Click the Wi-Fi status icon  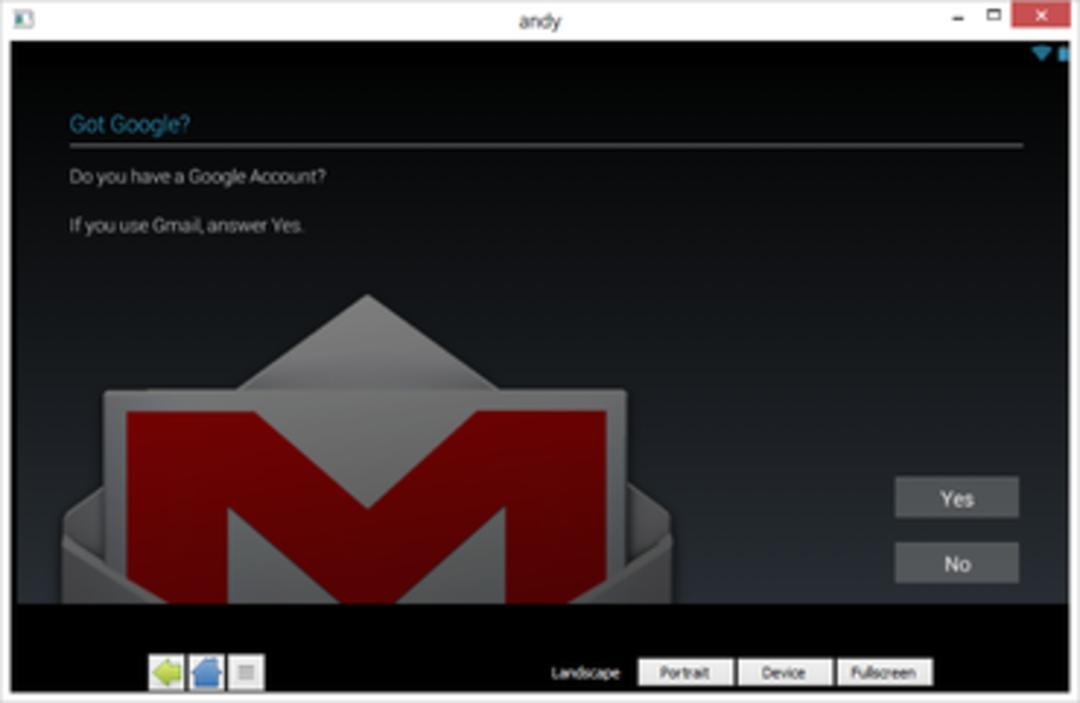(x=1041, y=53)
